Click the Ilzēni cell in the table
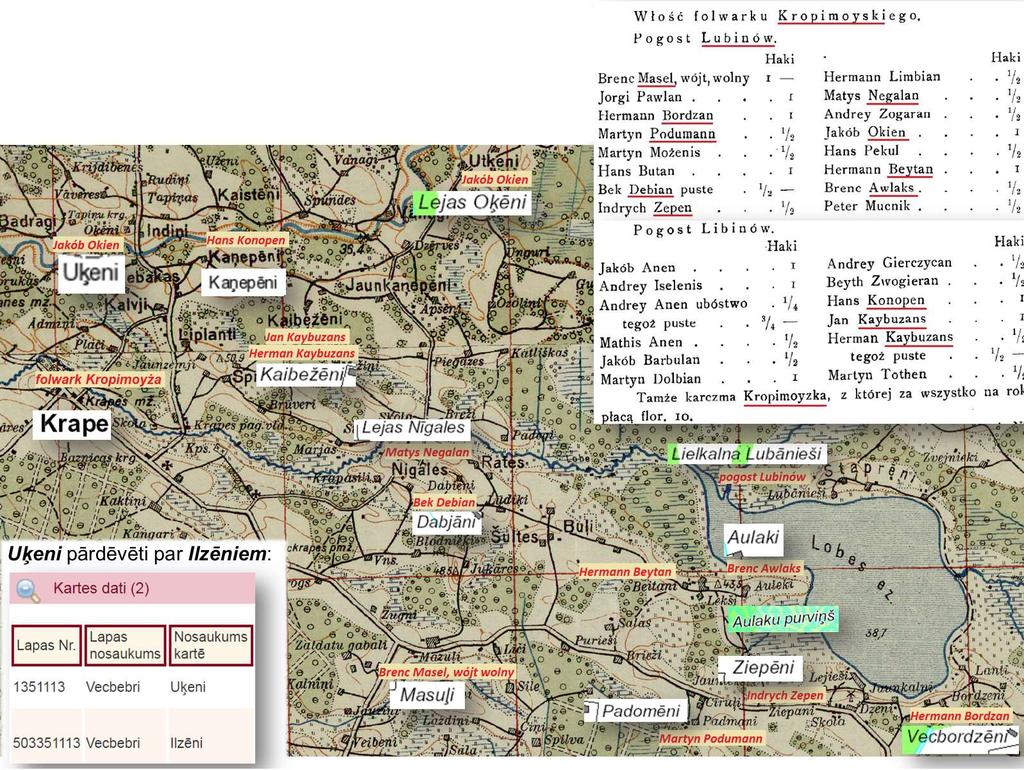The image size is (1024, 770). click(x=186, y=743)
